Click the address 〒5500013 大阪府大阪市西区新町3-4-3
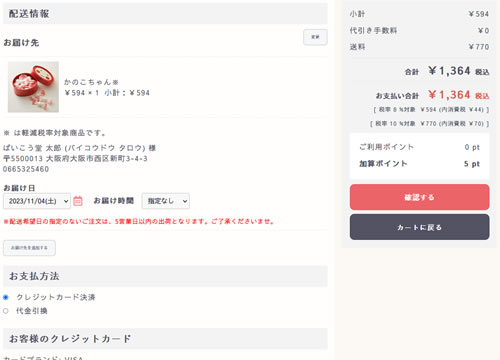Image resolution: width=500 pixels, height=360 pixels. tap(75, 158)
